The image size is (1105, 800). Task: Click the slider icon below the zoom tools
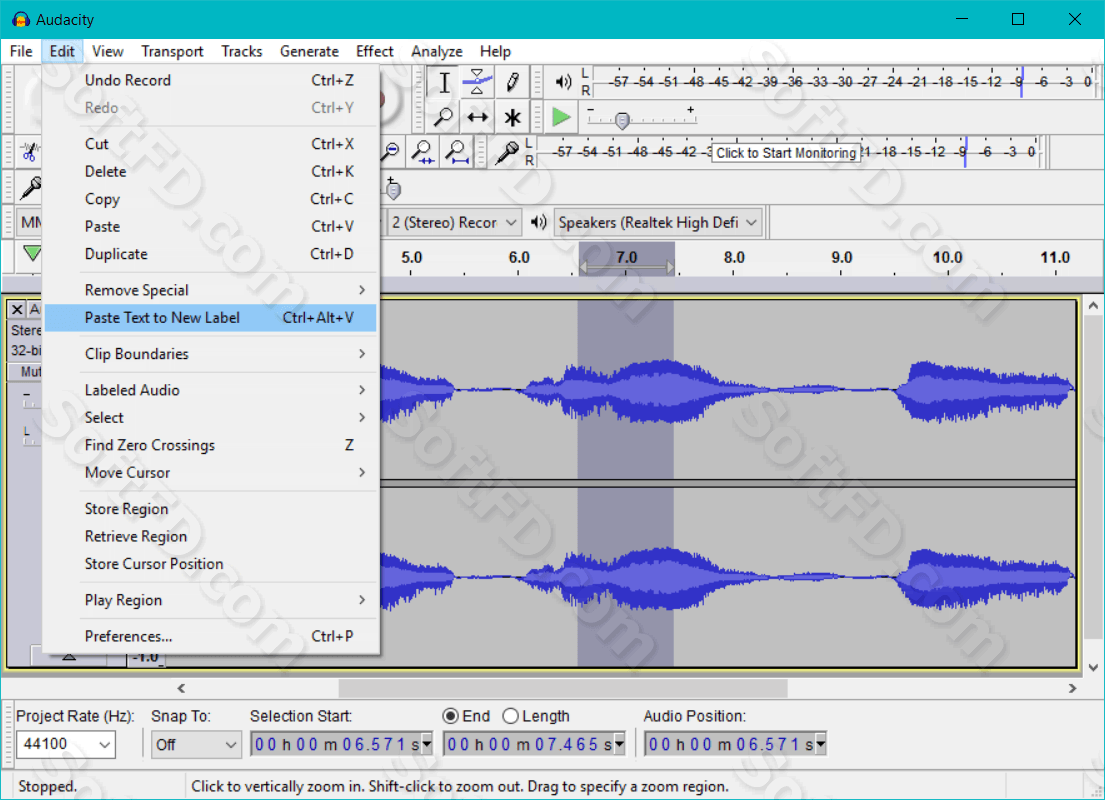[x=393, y=187]
